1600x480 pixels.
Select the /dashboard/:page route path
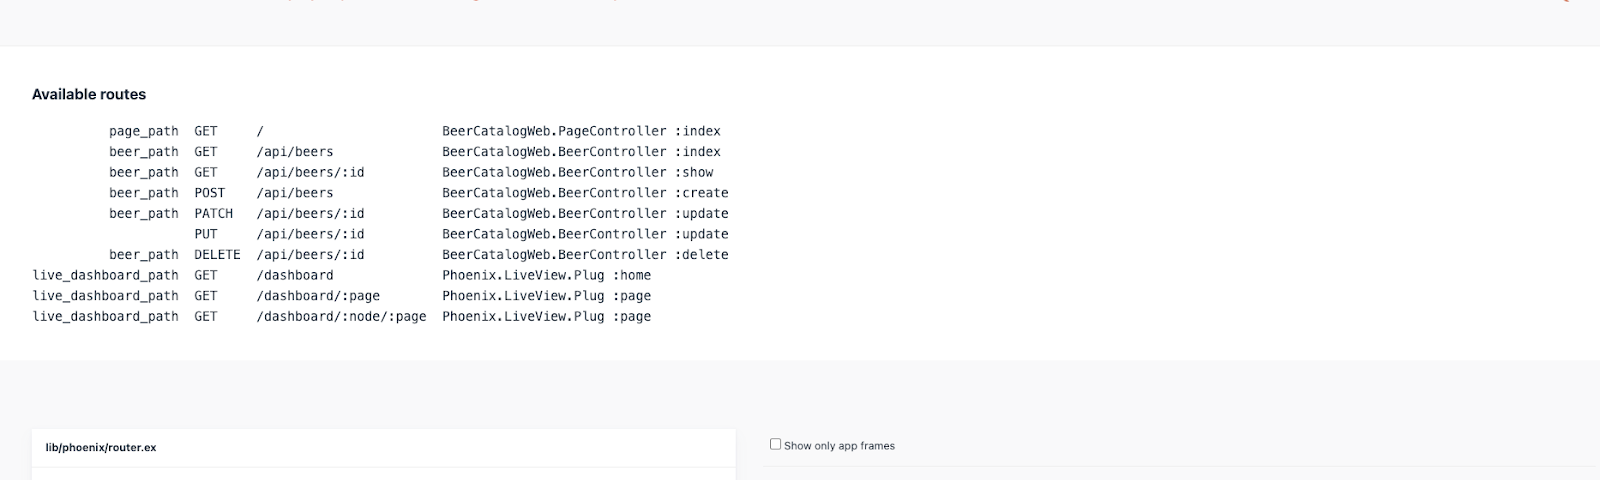pos(318,296)
